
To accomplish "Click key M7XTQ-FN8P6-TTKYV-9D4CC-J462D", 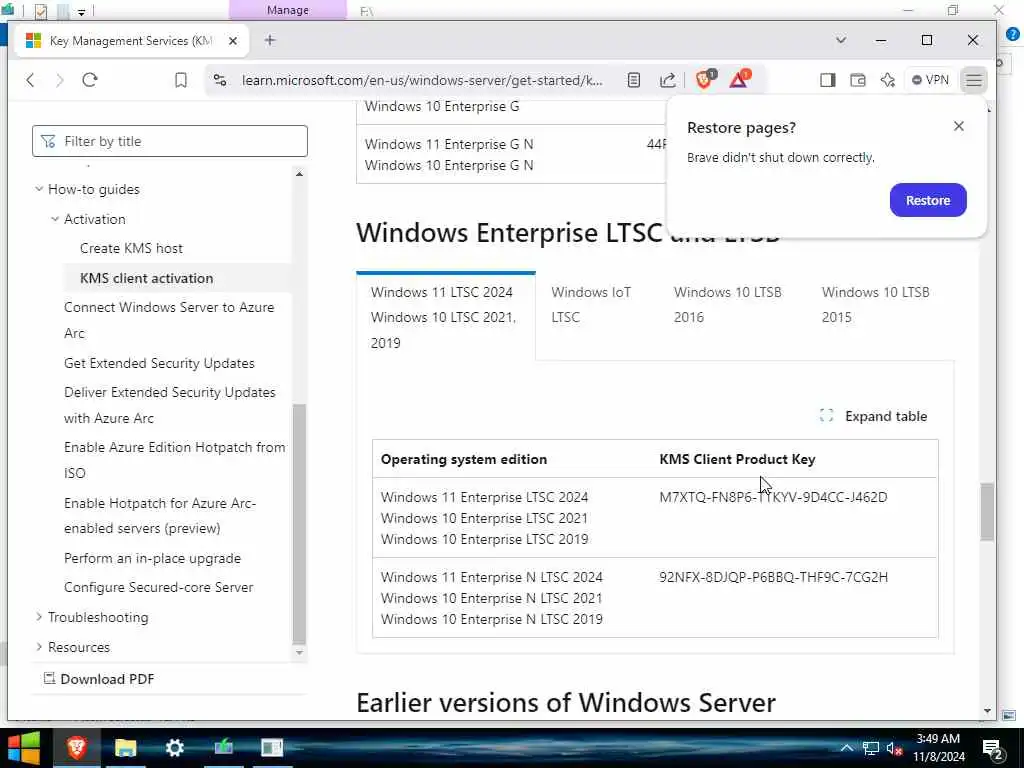I will 773,497.
